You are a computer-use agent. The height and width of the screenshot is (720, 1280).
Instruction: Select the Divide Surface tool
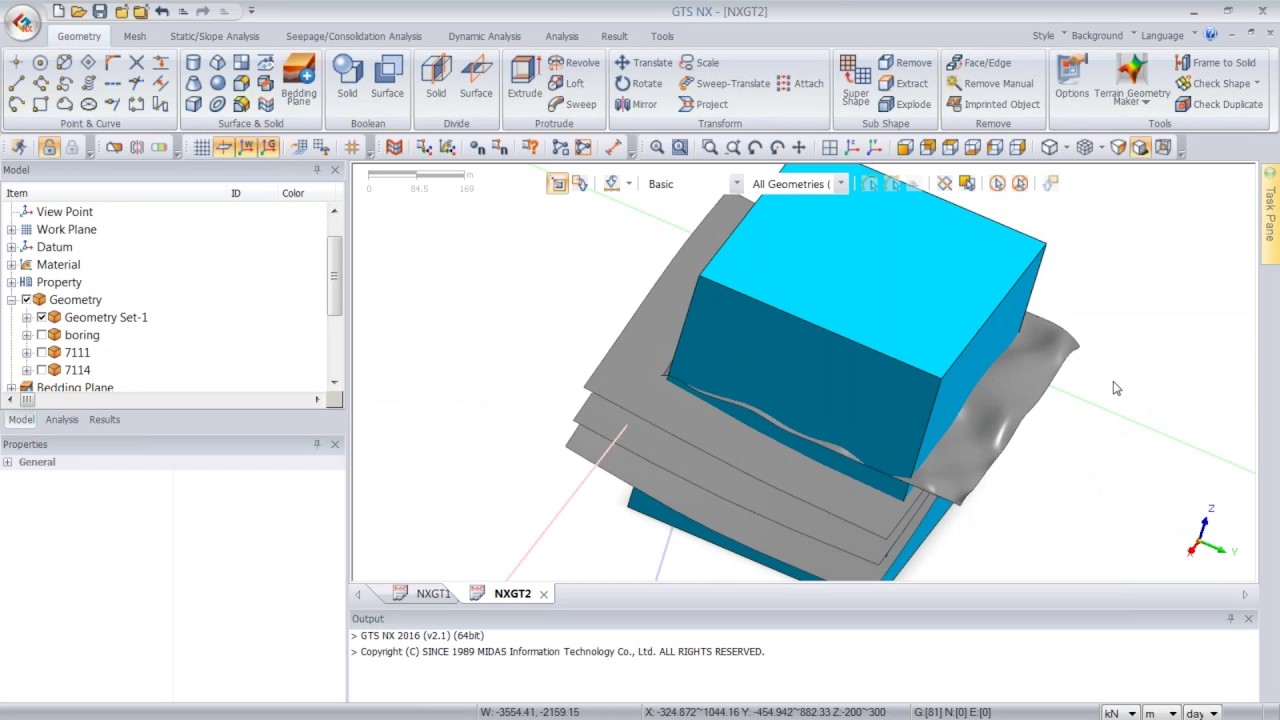point(476,78)
